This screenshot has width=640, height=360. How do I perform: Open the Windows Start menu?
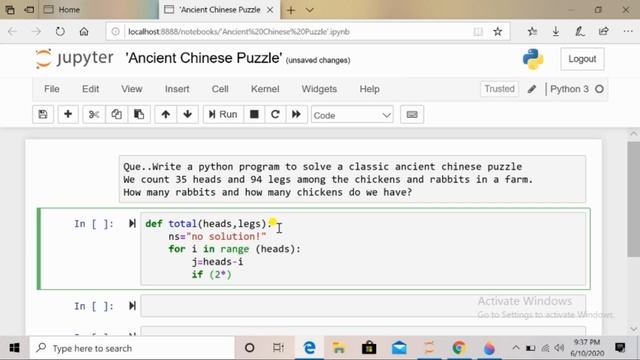pyautogui.click(x=14, y=348)
